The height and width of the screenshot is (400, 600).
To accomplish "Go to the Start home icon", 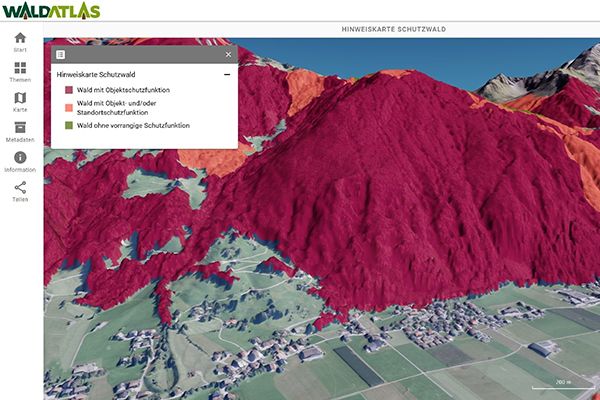I will [20, 39].
